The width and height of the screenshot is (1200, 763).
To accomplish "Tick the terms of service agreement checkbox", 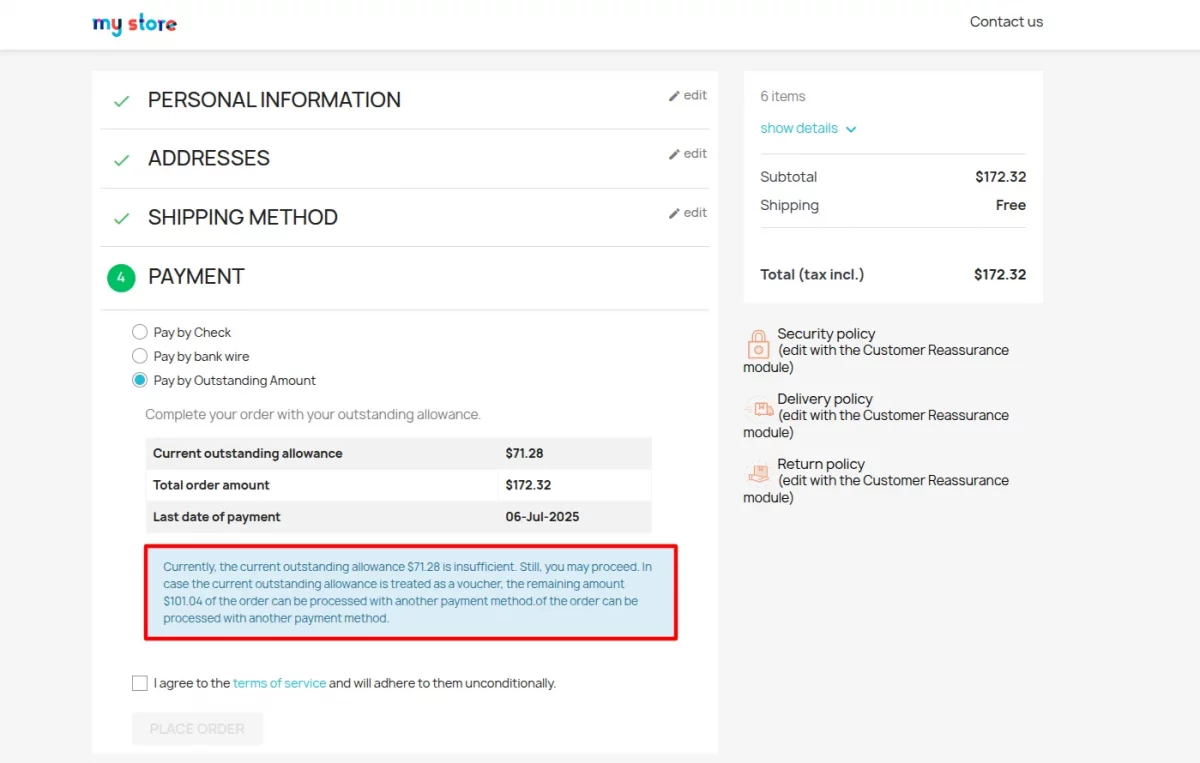I will [x=140, y=683].
